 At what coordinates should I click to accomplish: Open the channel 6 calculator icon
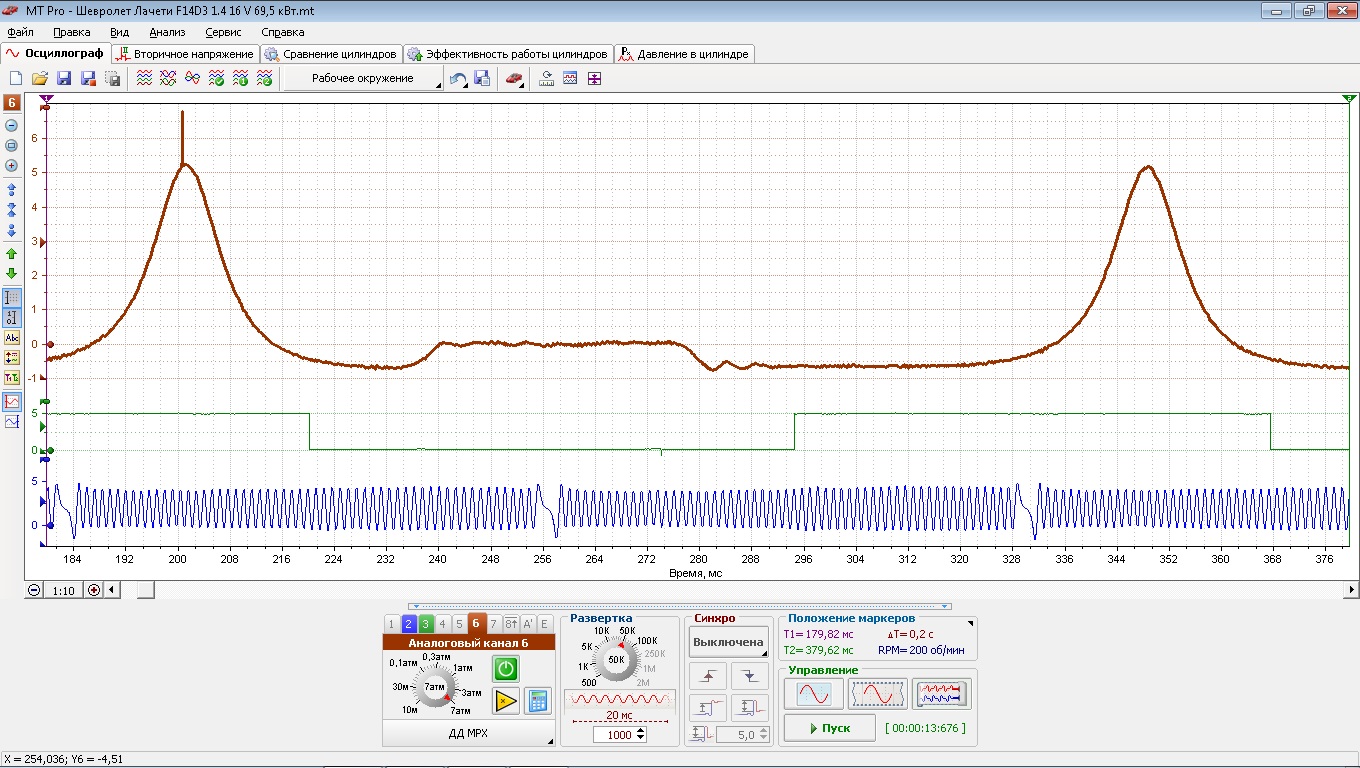(x=537, y=700)
